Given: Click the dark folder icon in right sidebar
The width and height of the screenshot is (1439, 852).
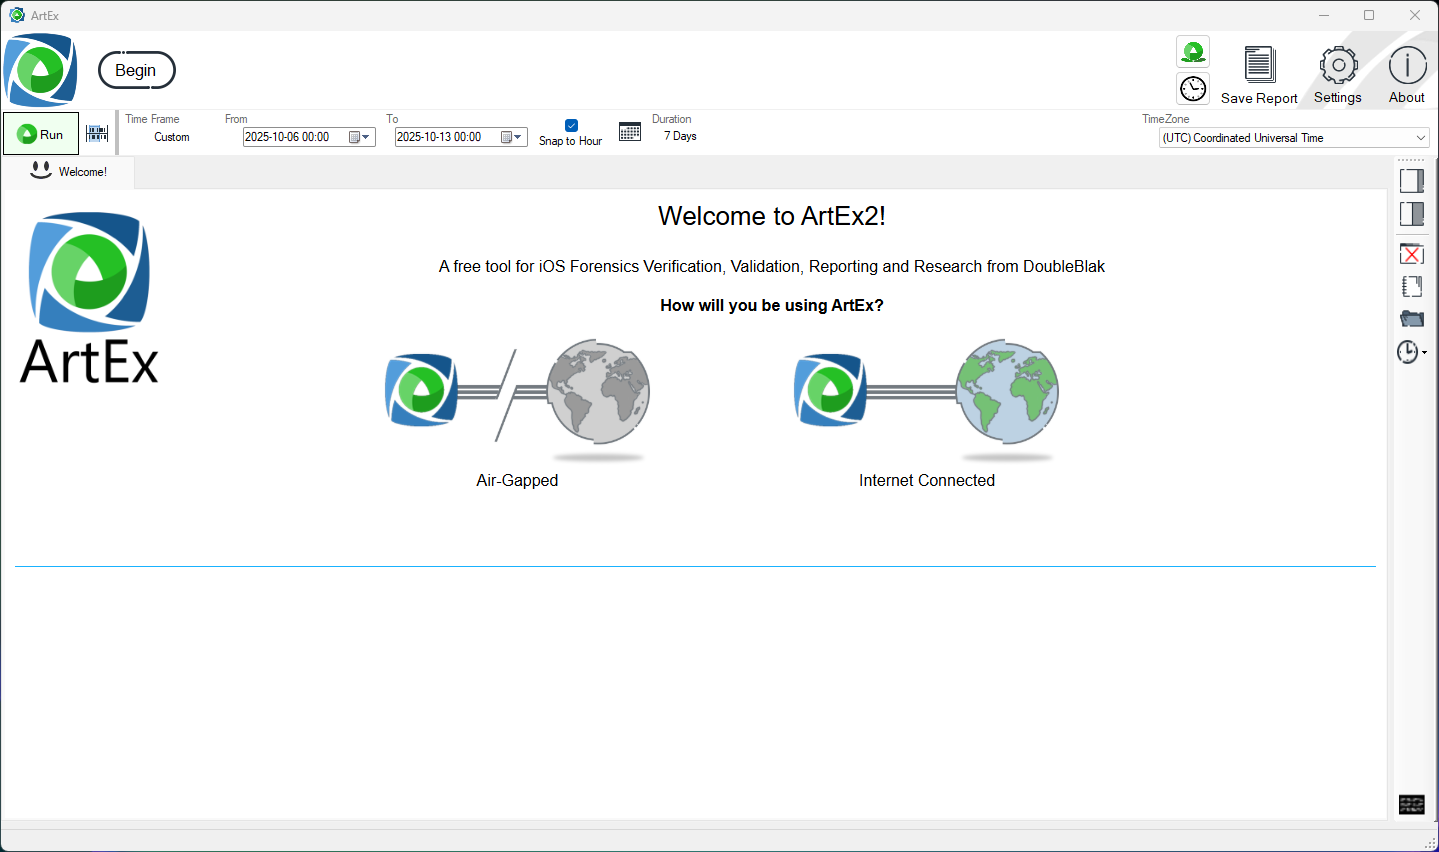Looking at the screenshot, I should coord(1411,319).
